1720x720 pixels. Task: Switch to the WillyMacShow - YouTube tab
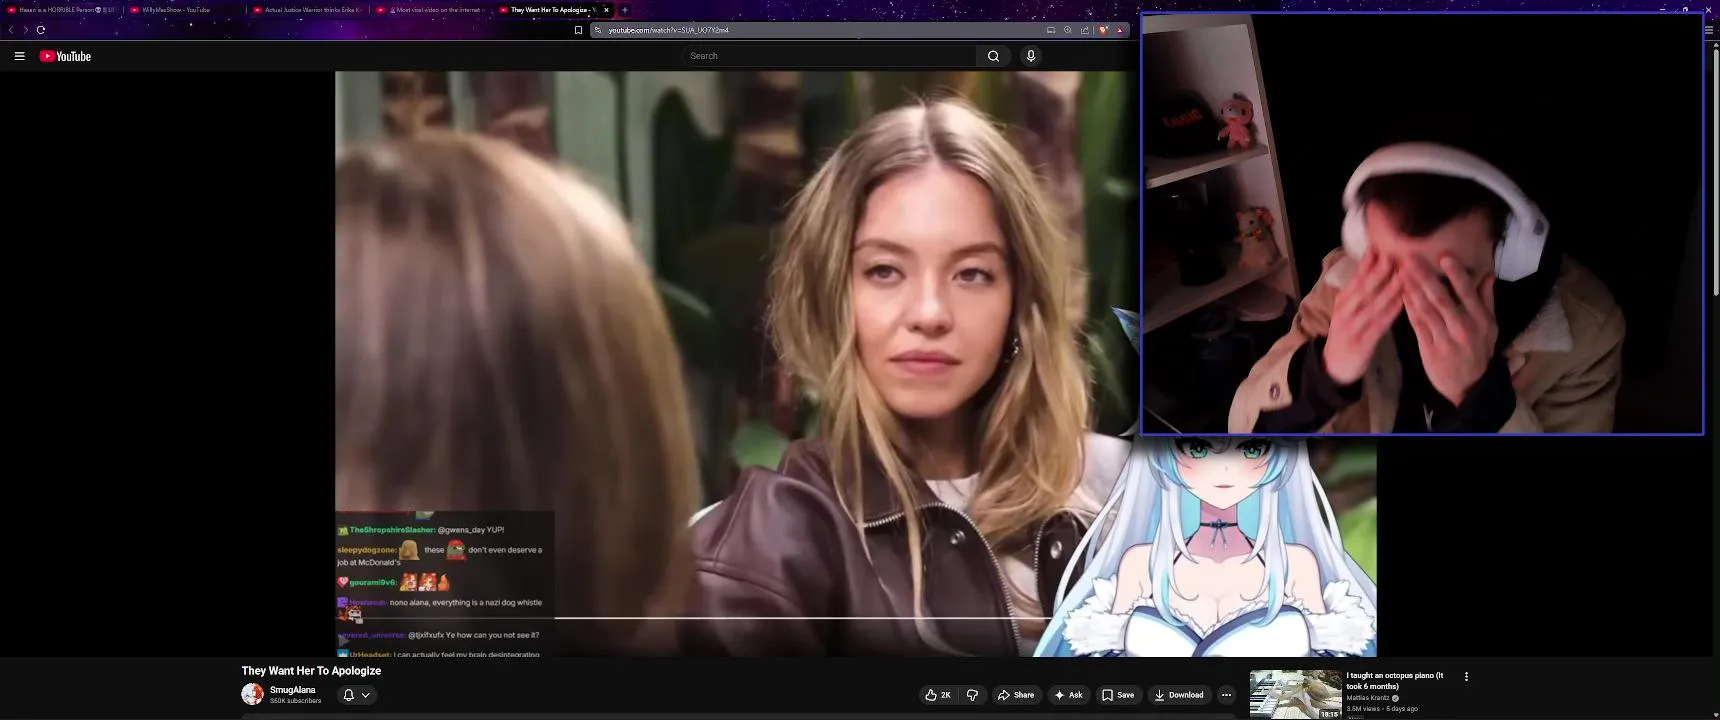click(x=185, y=10)
